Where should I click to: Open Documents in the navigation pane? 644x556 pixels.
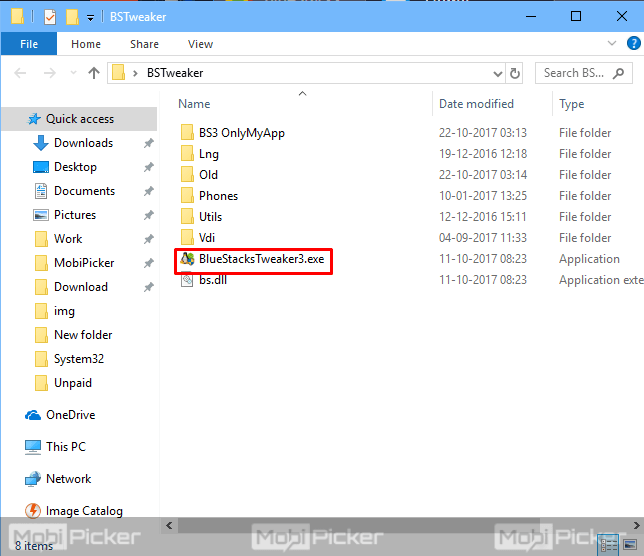[84, 191]
